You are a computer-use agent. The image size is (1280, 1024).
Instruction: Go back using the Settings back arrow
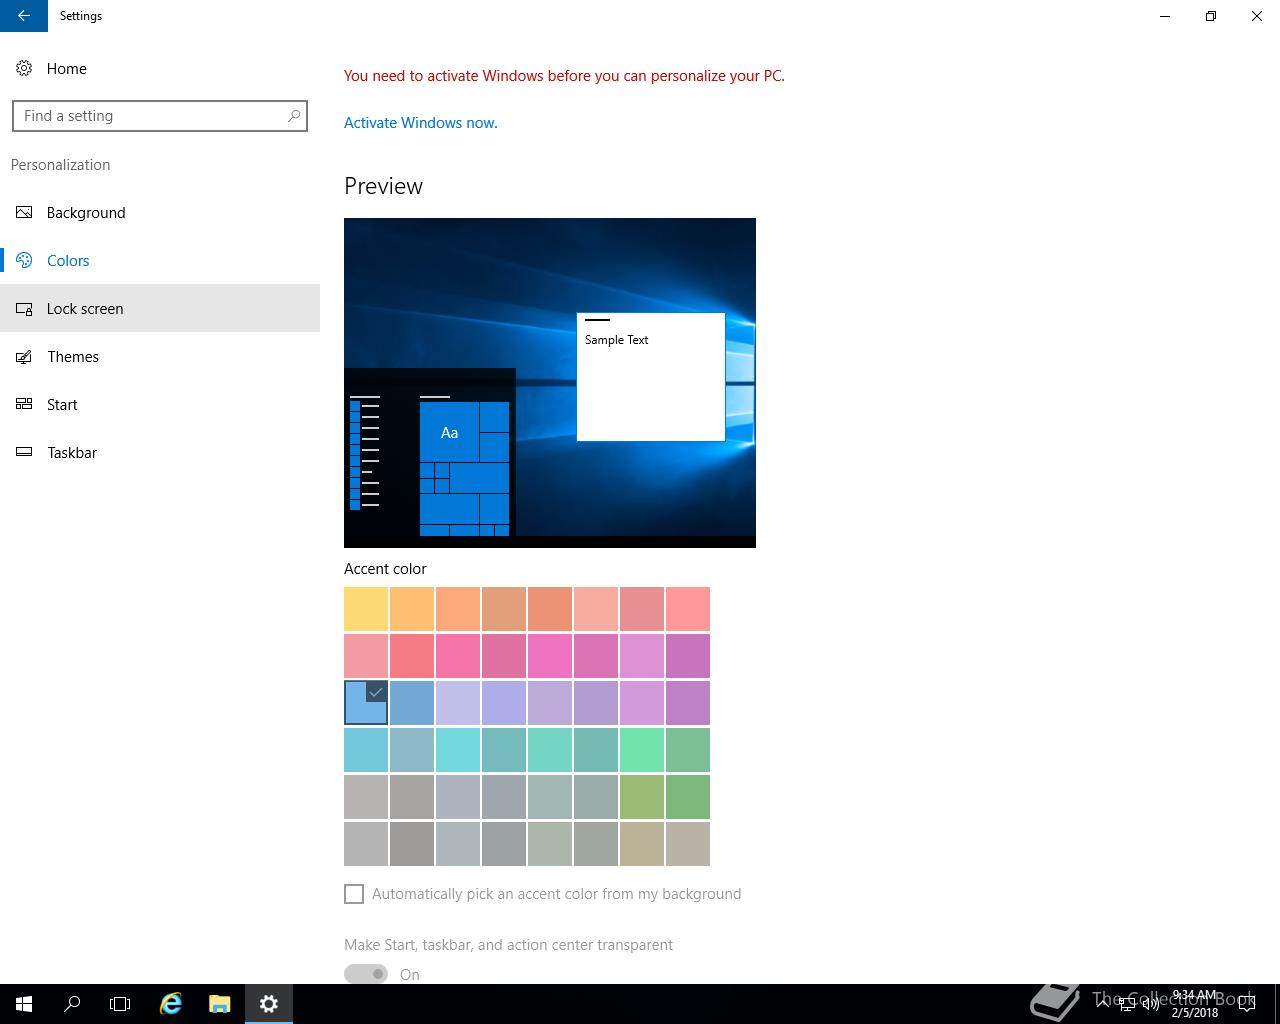pos(24,16)
